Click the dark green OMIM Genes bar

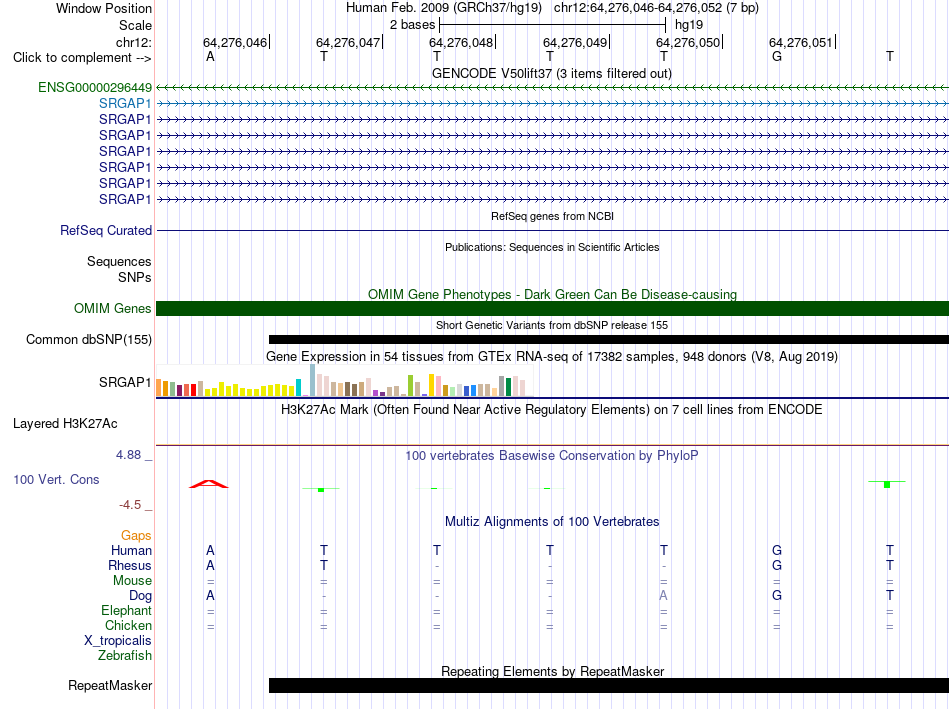pyautogui.click(x=552, y=308)
